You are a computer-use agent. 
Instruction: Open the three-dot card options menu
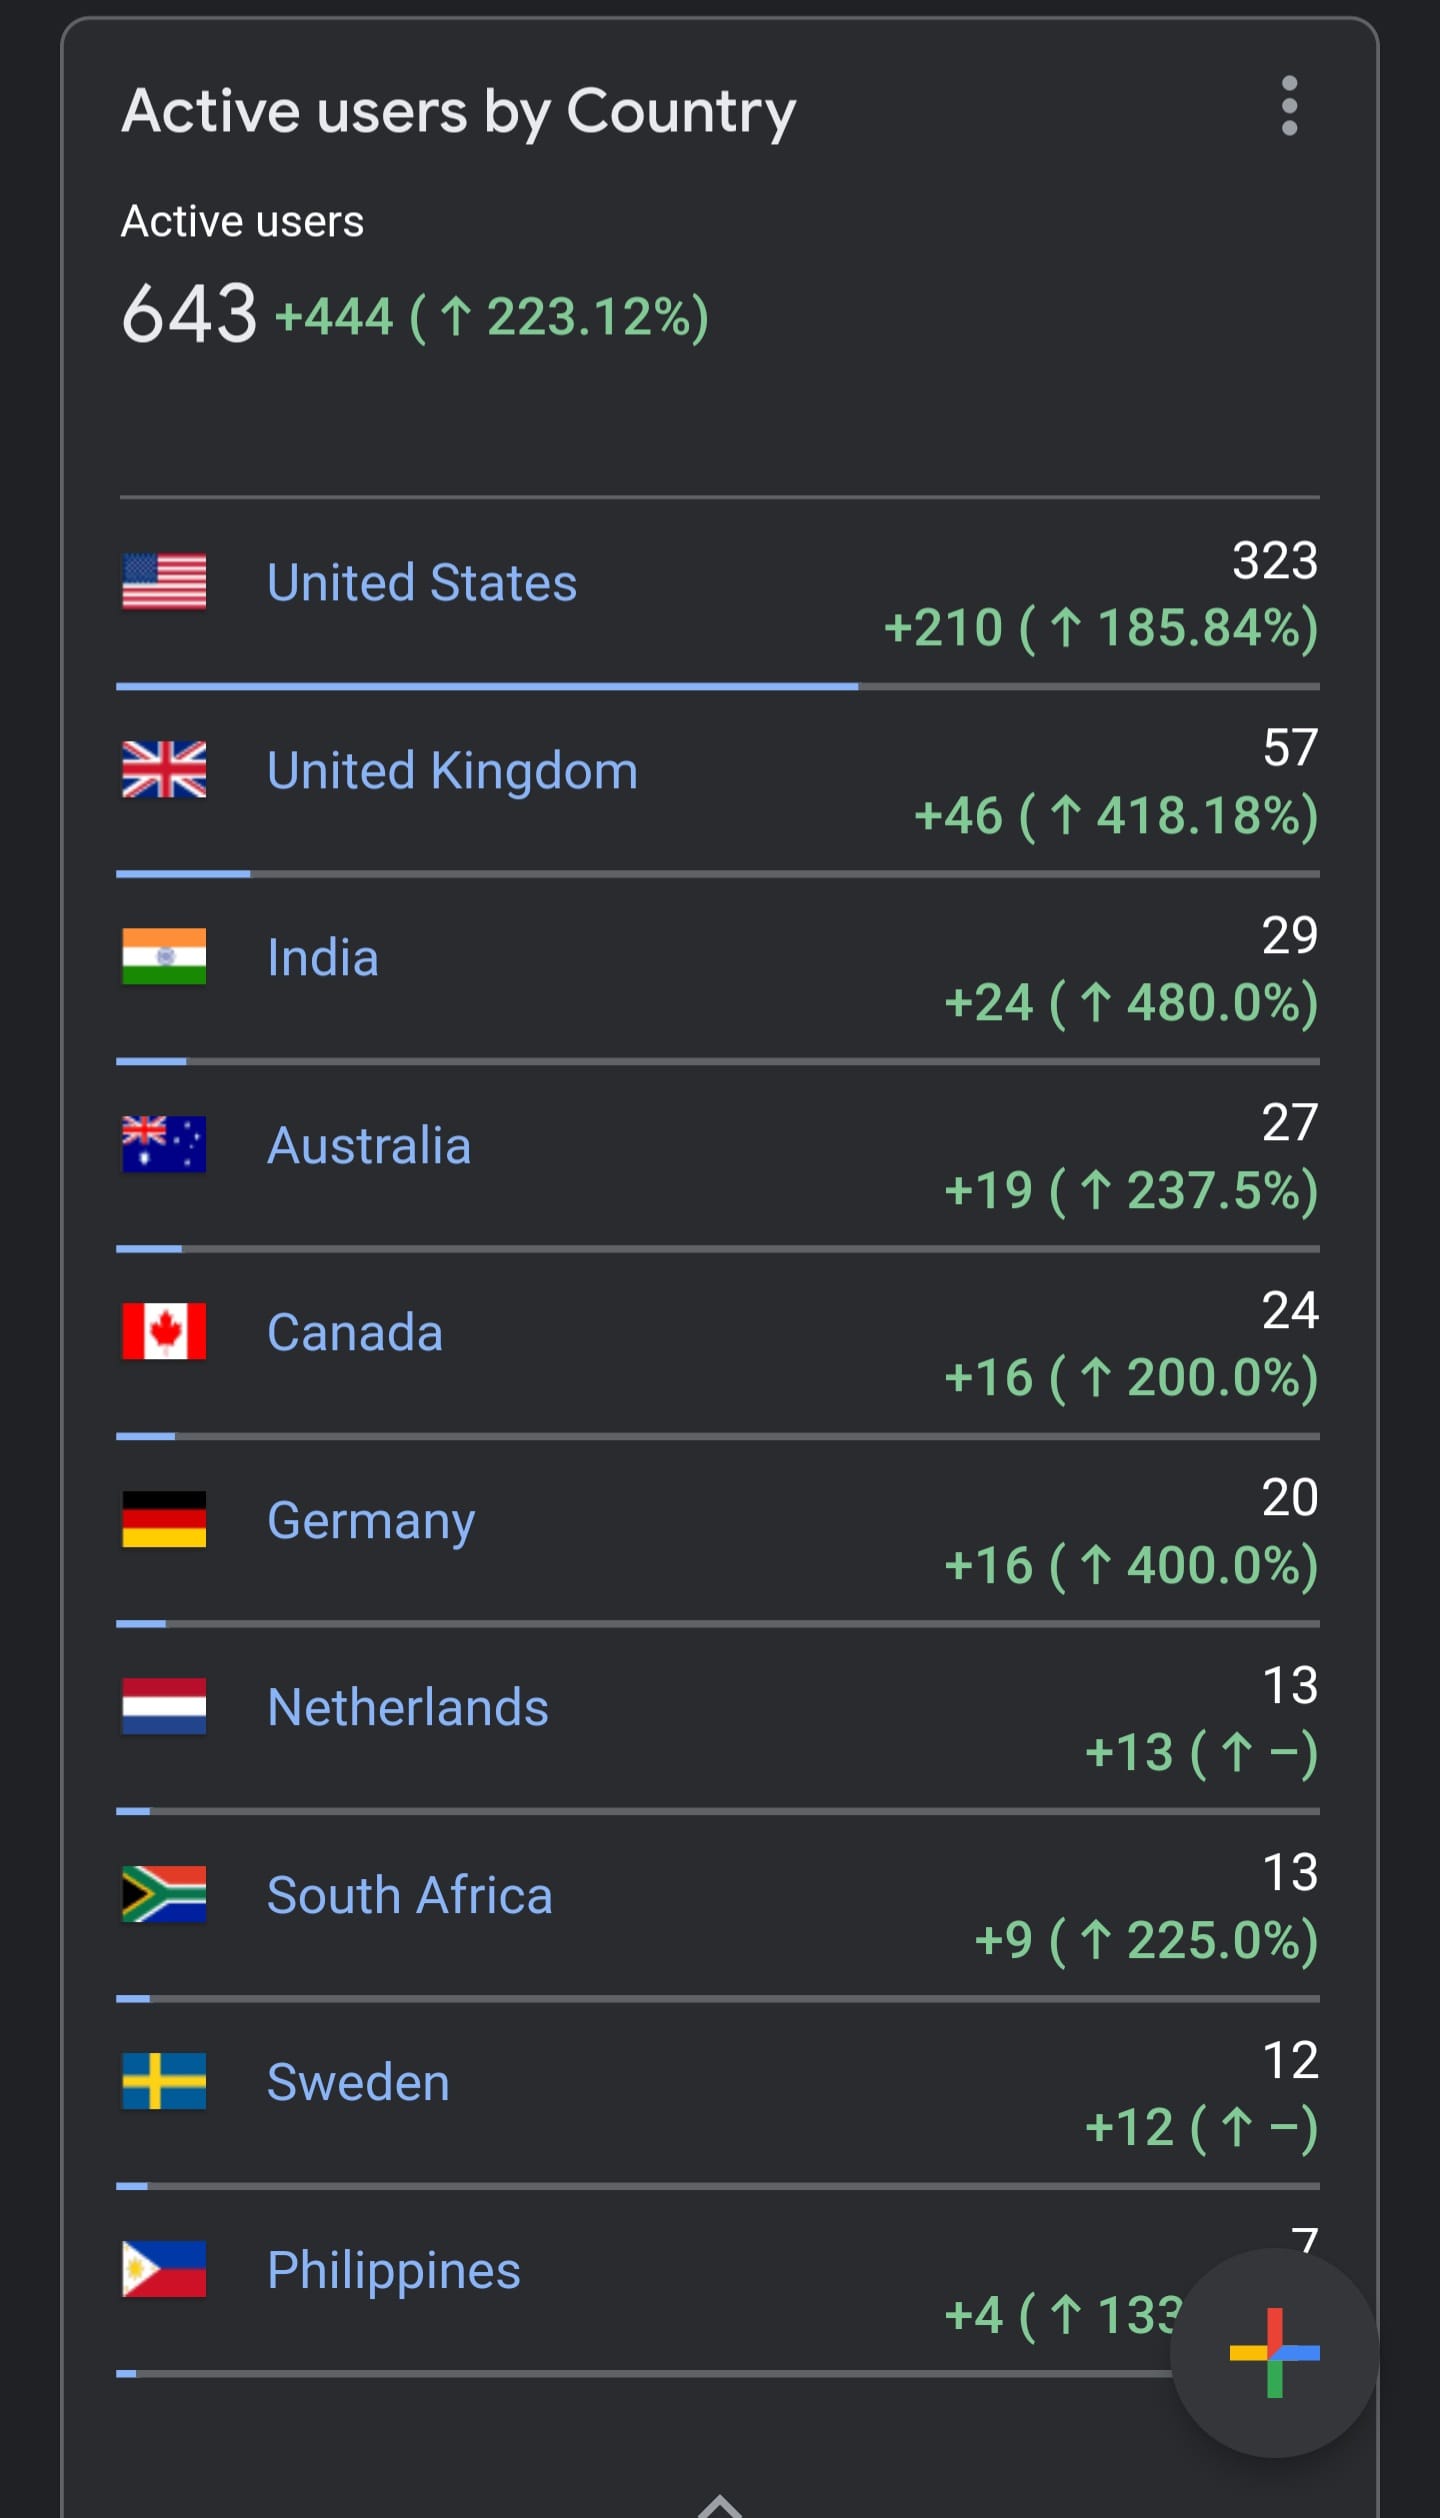[x=1289, y=106]
